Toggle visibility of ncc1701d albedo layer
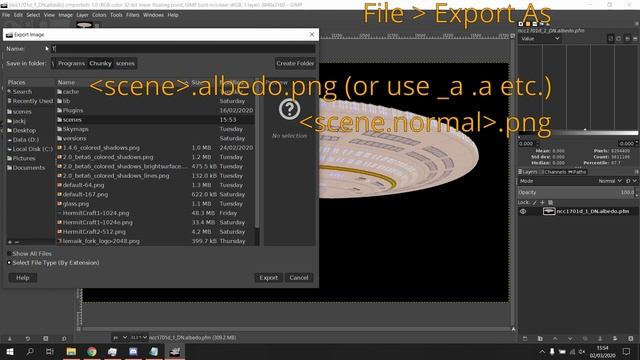The image size is (640, 360). (x=523, y=211)
